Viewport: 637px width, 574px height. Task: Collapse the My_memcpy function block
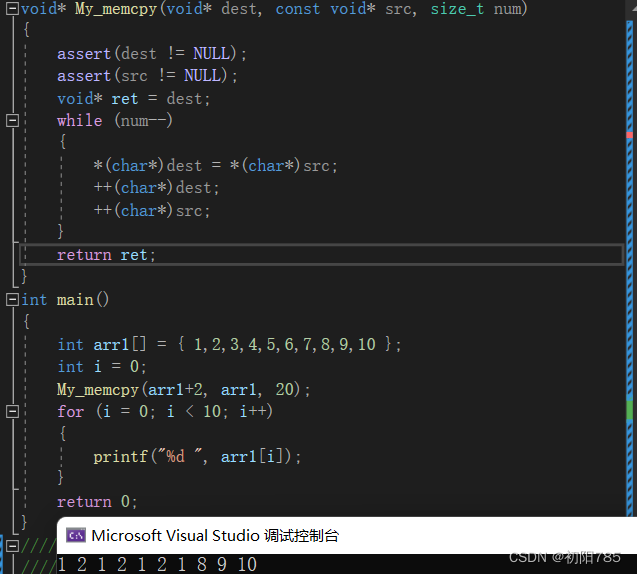(x=13, y=8)
